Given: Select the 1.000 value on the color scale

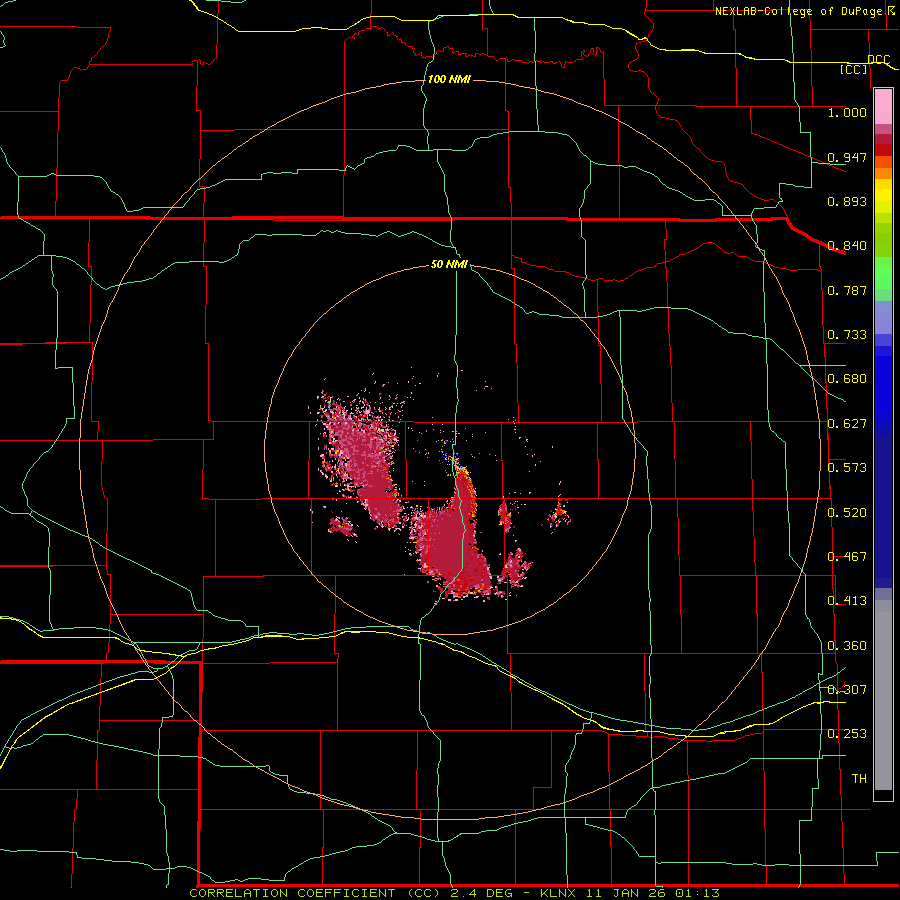Looking at the screenshot, I should click(847, 112).
